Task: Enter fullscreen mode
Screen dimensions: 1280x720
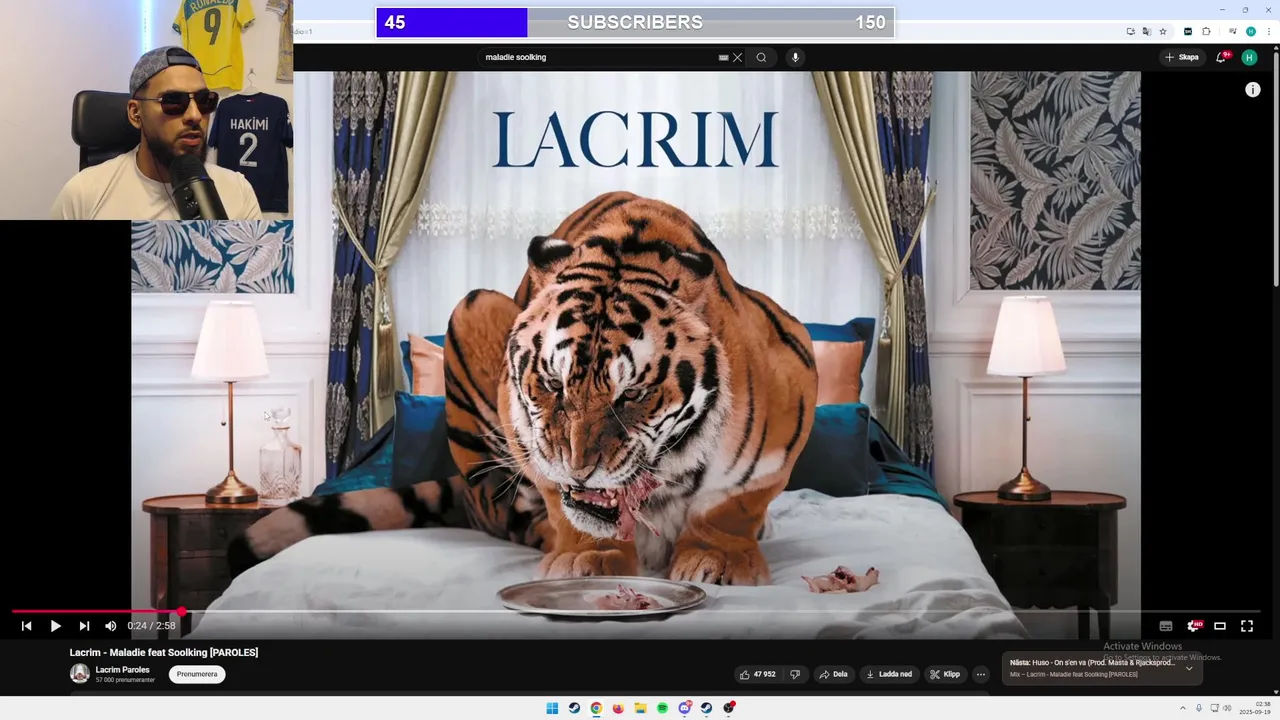Action: tap(1247, 626)
